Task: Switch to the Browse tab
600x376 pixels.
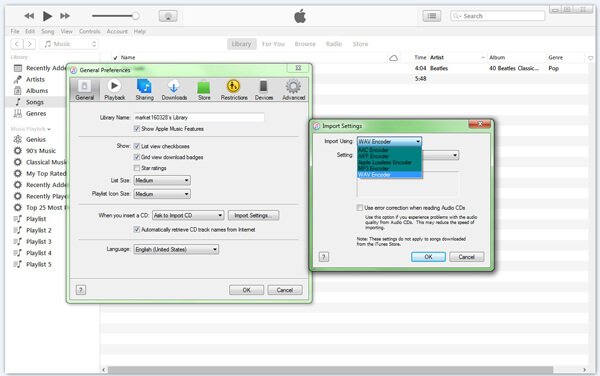Action: [305, 44]
